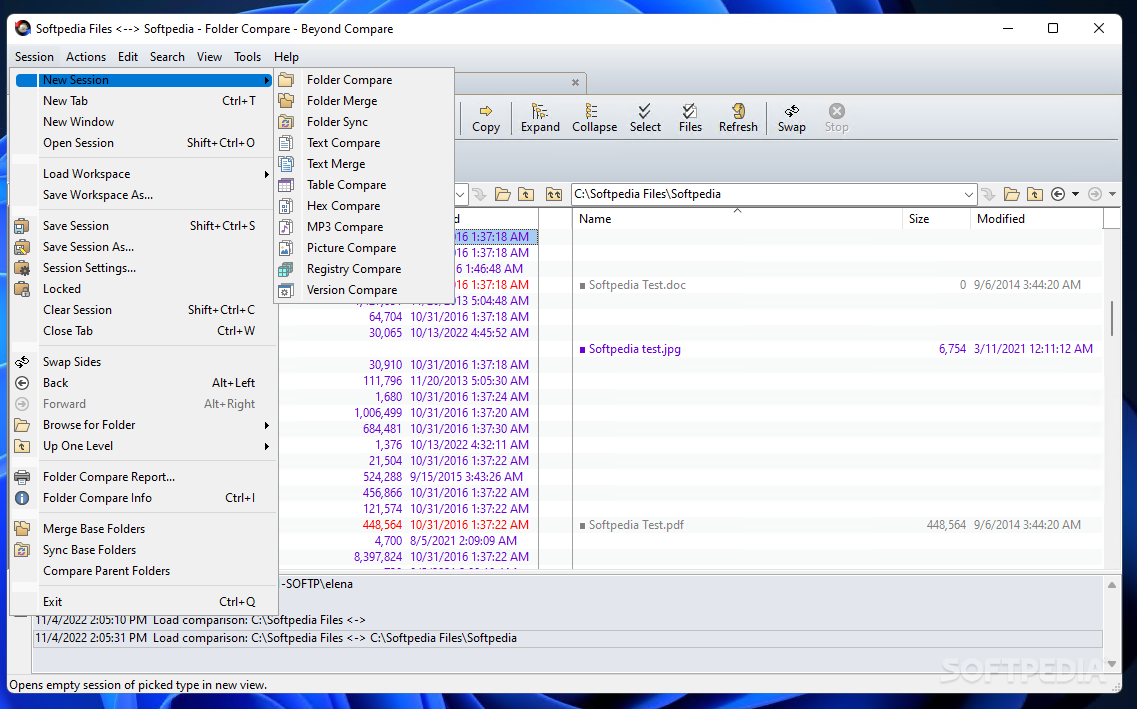Image resolution: width=1137 pixels, height=709 pixels.
Task: Click Back menu item
Action: [144, 383]
